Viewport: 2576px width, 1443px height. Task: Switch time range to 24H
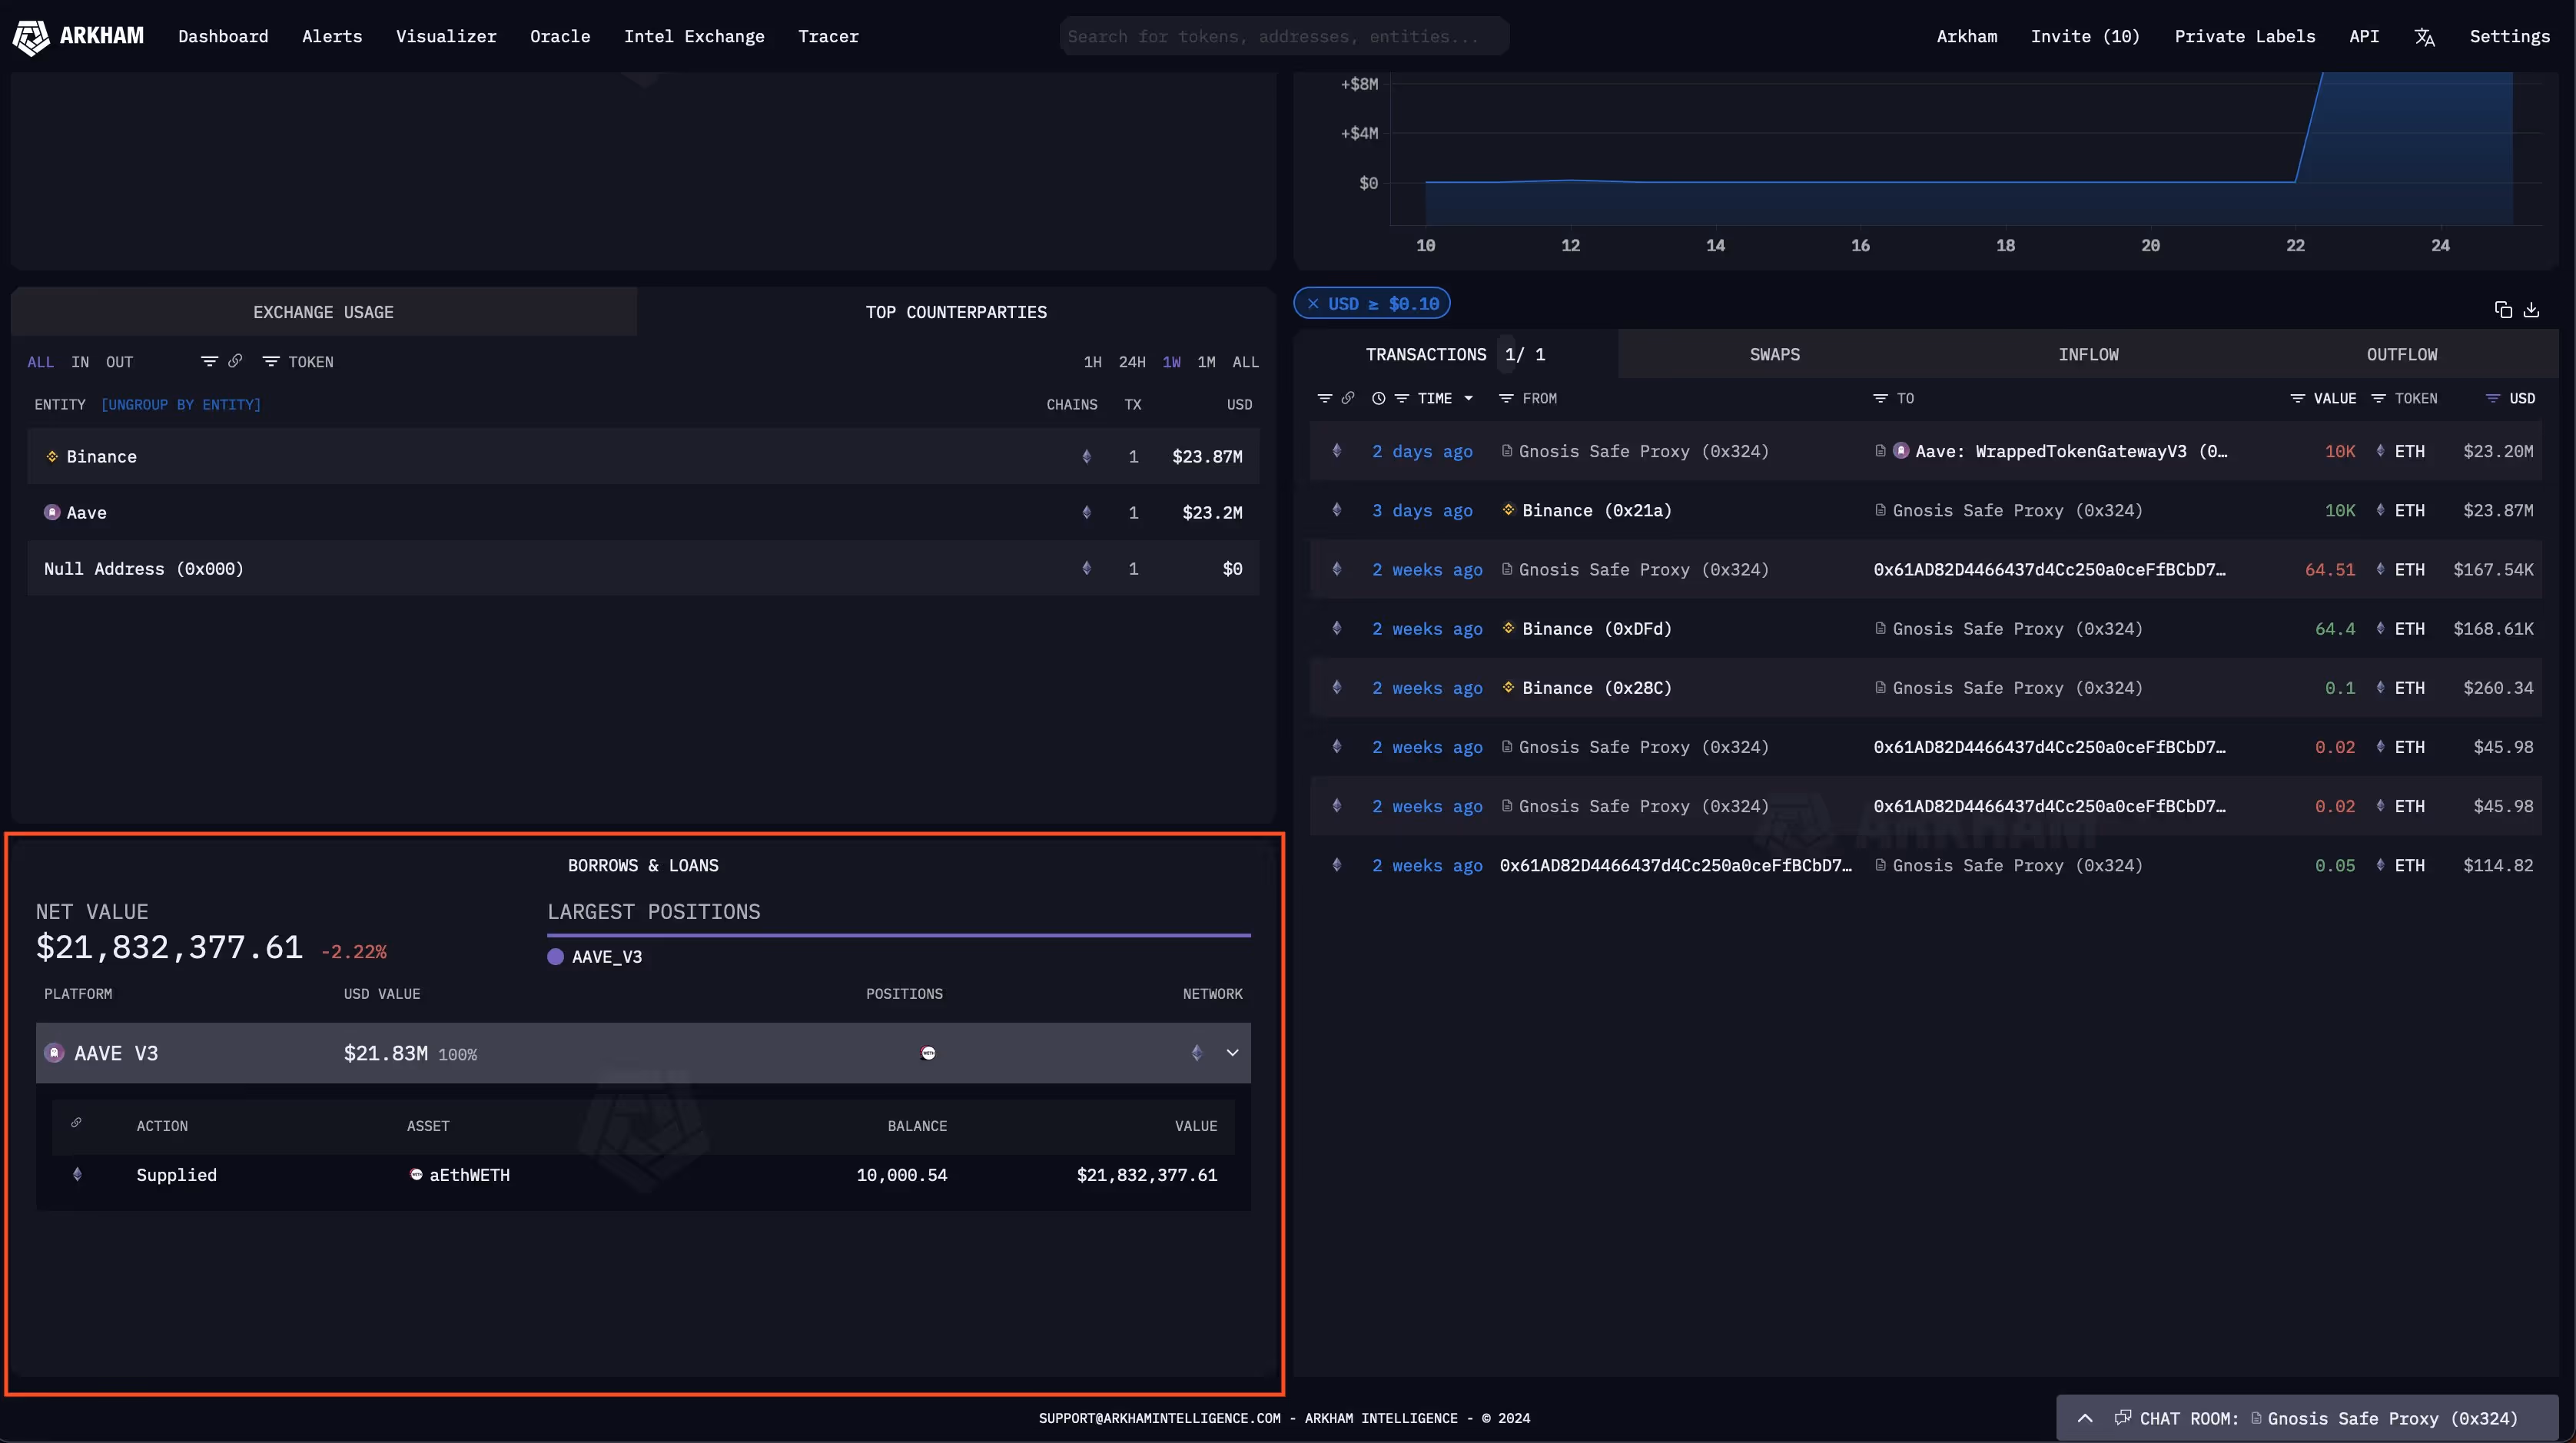tap(1131, 362)
